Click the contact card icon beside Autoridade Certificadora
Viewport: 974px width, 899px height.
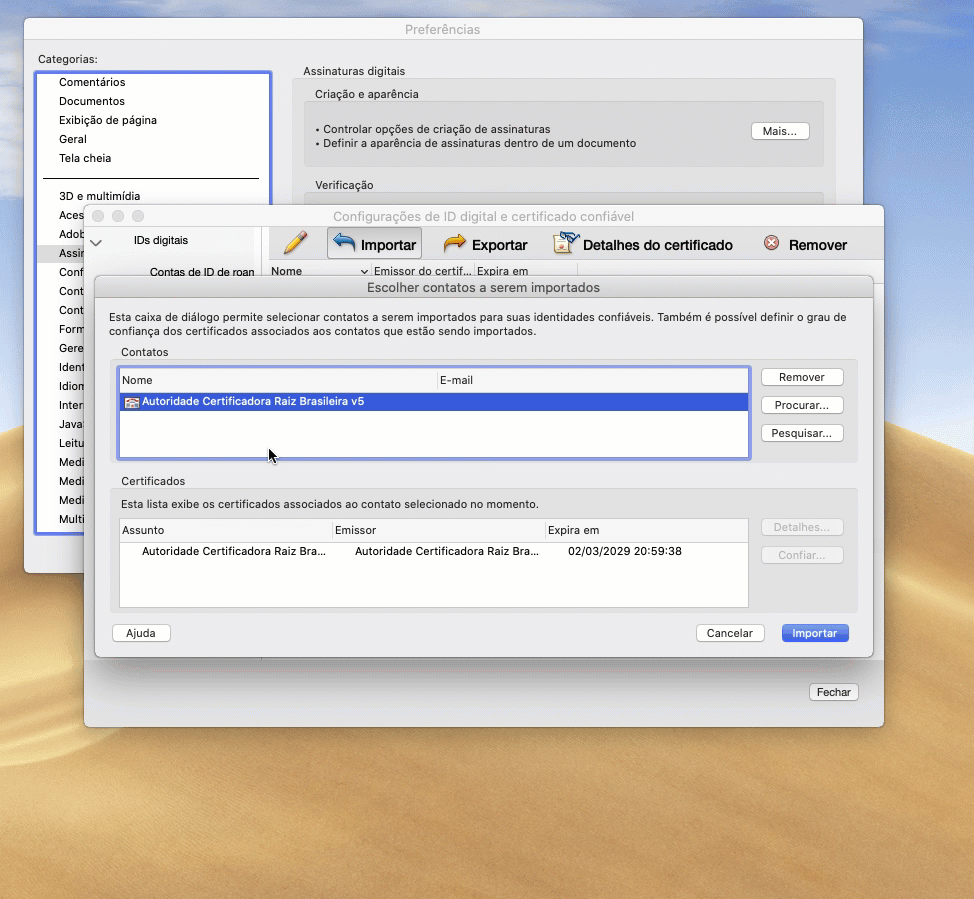click(x=130, y=401)
